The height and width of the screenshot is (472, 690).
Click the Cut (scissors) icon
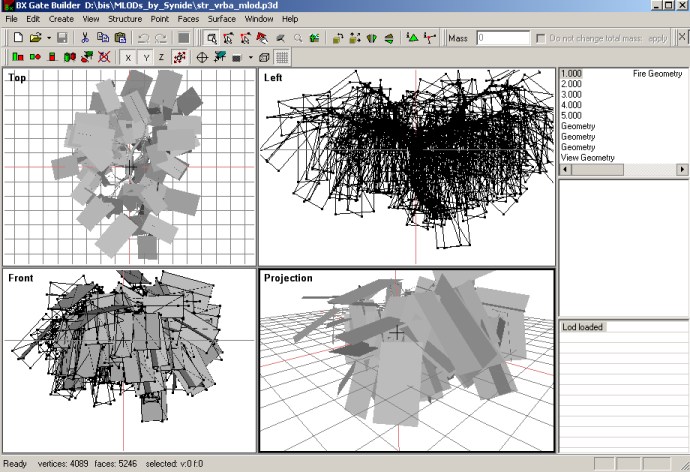[85, 38]
